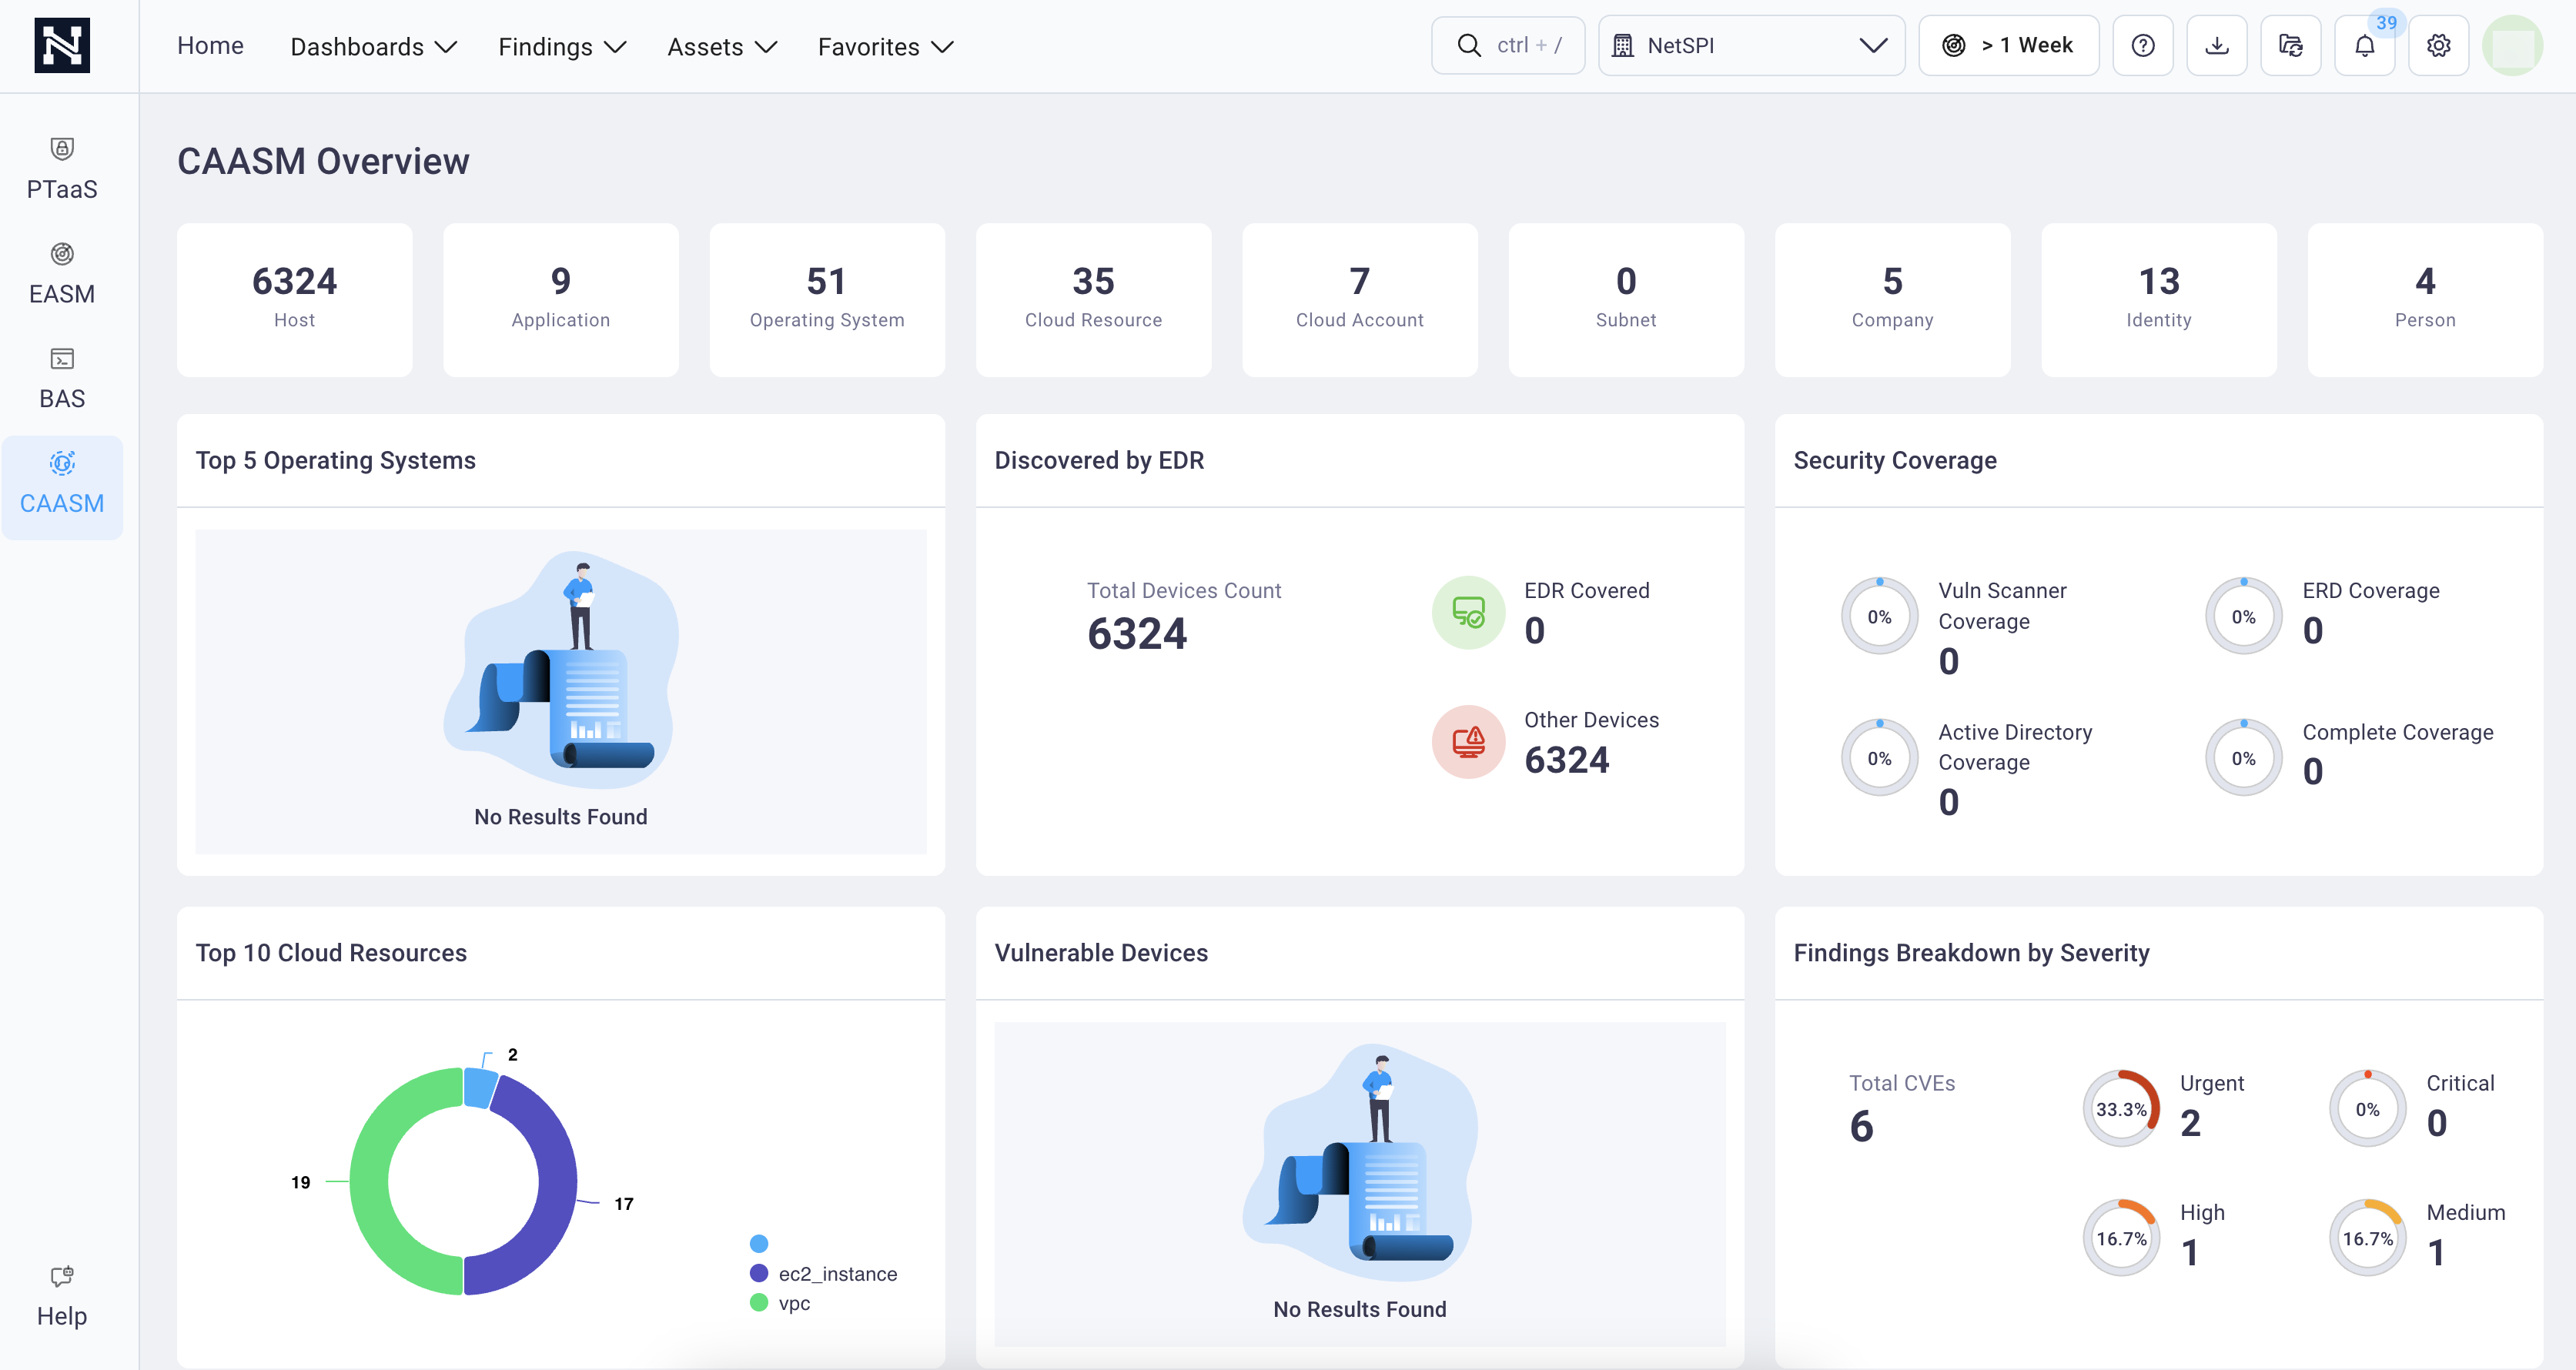Click the Findings Breakdown by Severity title
2576x1370 pixels.
pos(1971,953)
